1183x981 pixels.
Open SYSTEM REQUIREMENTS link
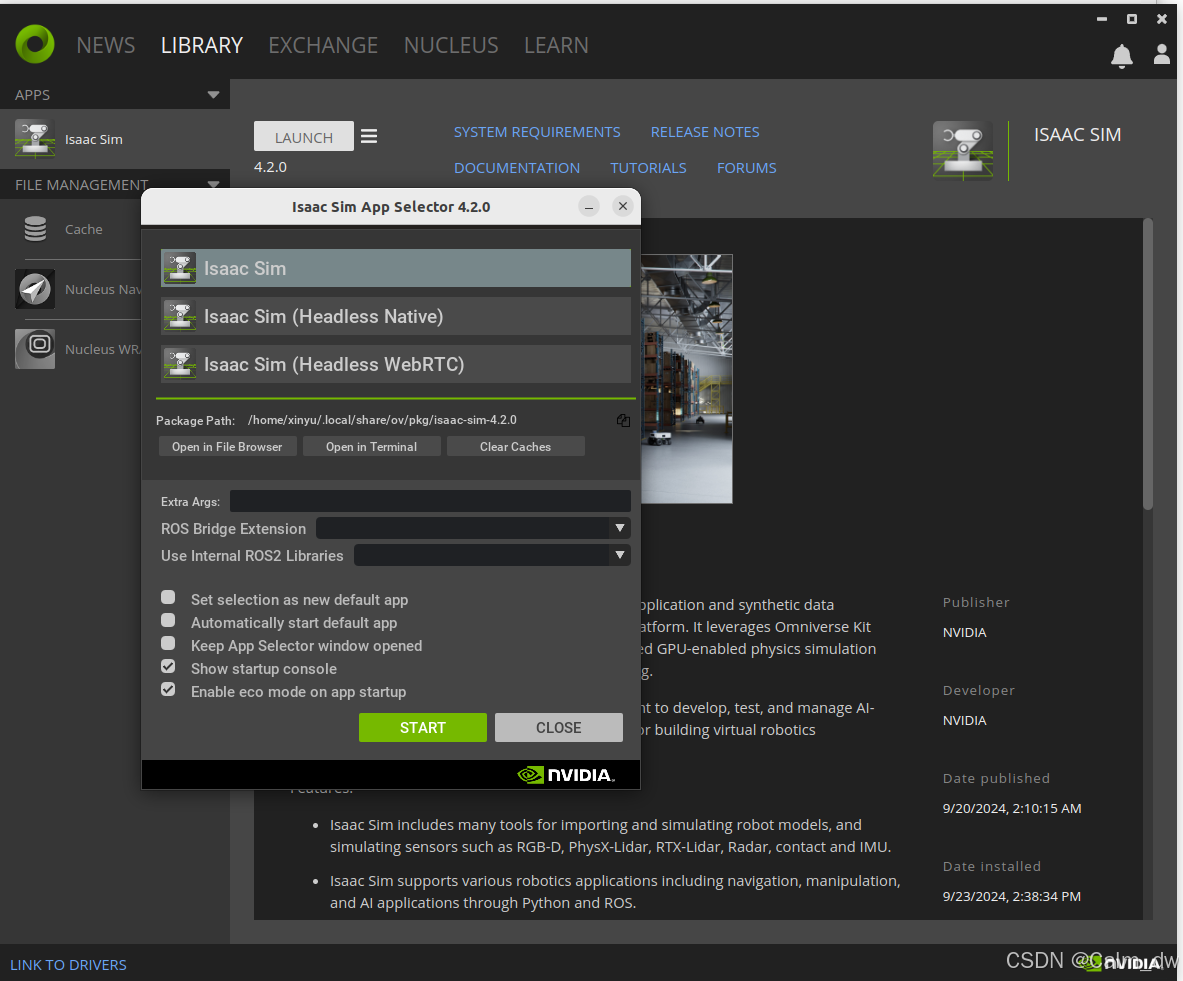pos(537,132)
